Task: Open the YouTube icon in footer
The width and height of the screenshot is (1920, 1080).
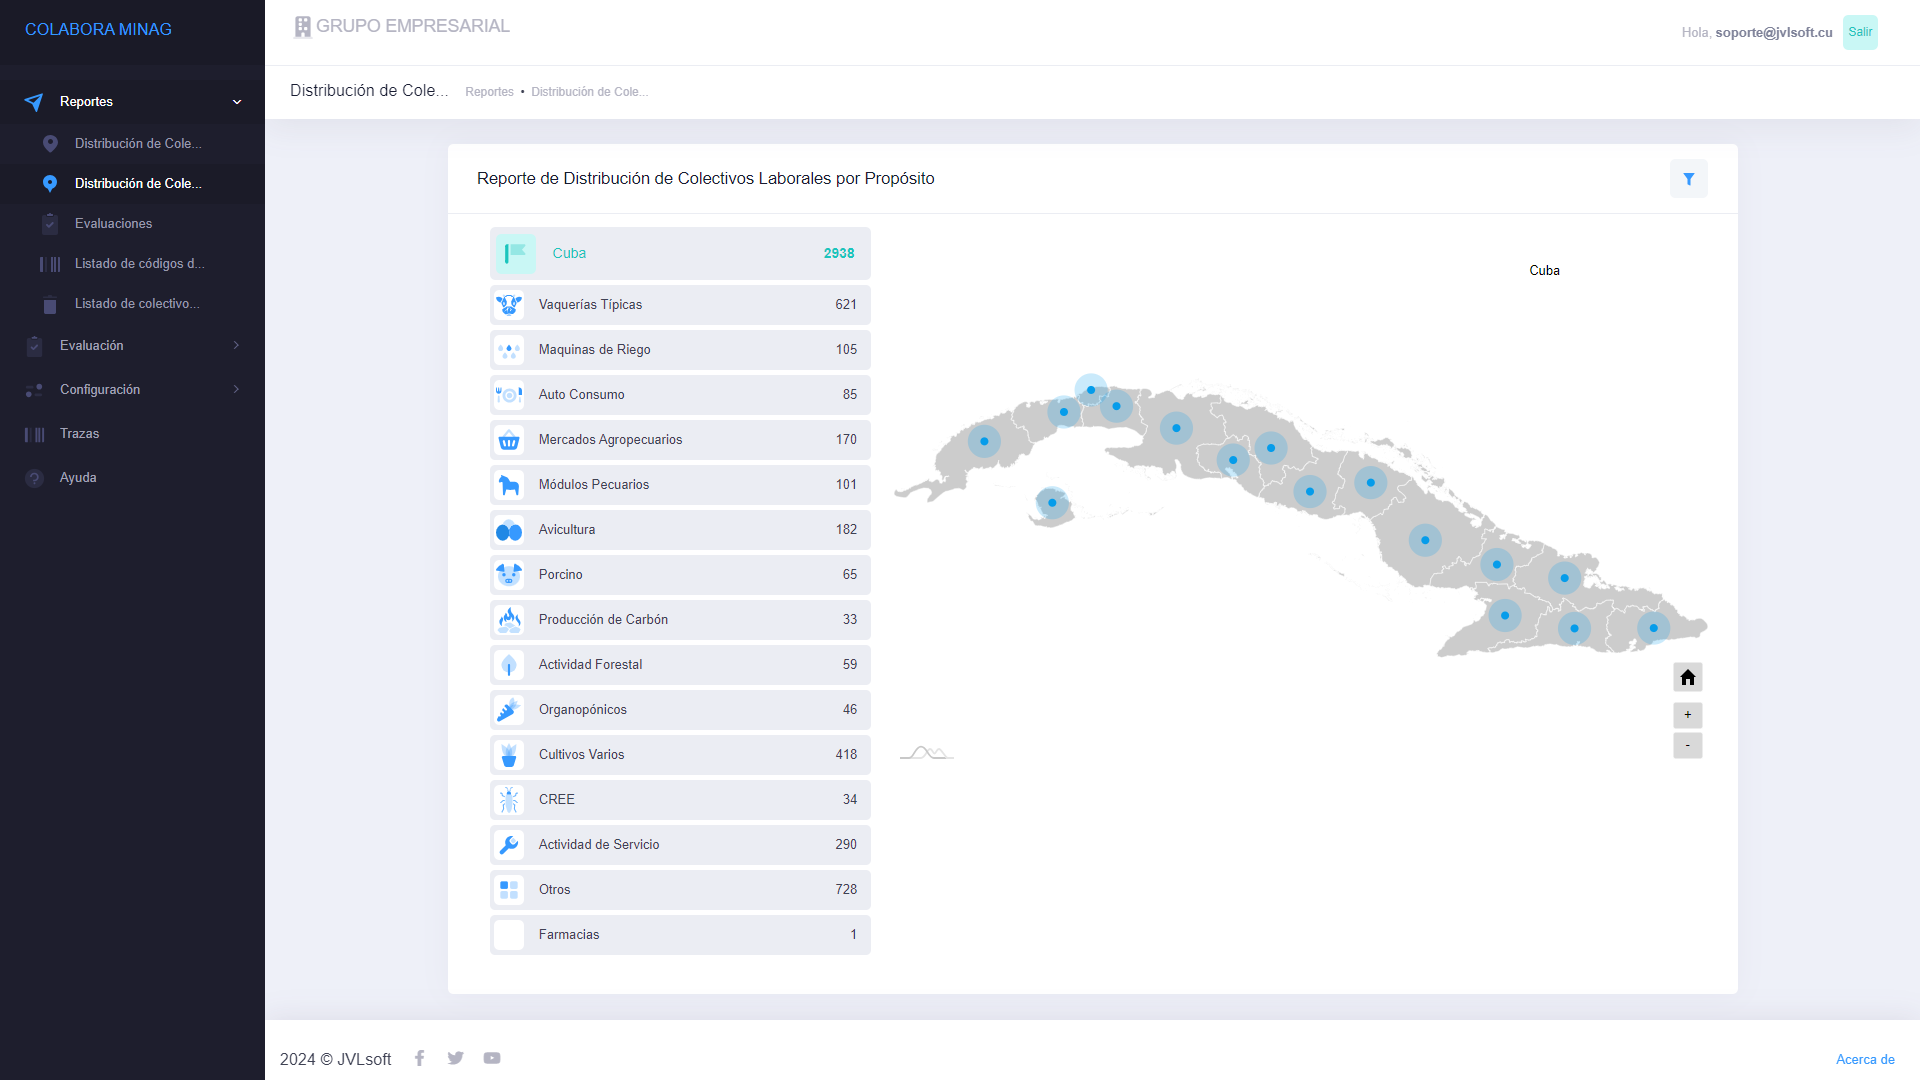Action: click(x=492, y=1058)
